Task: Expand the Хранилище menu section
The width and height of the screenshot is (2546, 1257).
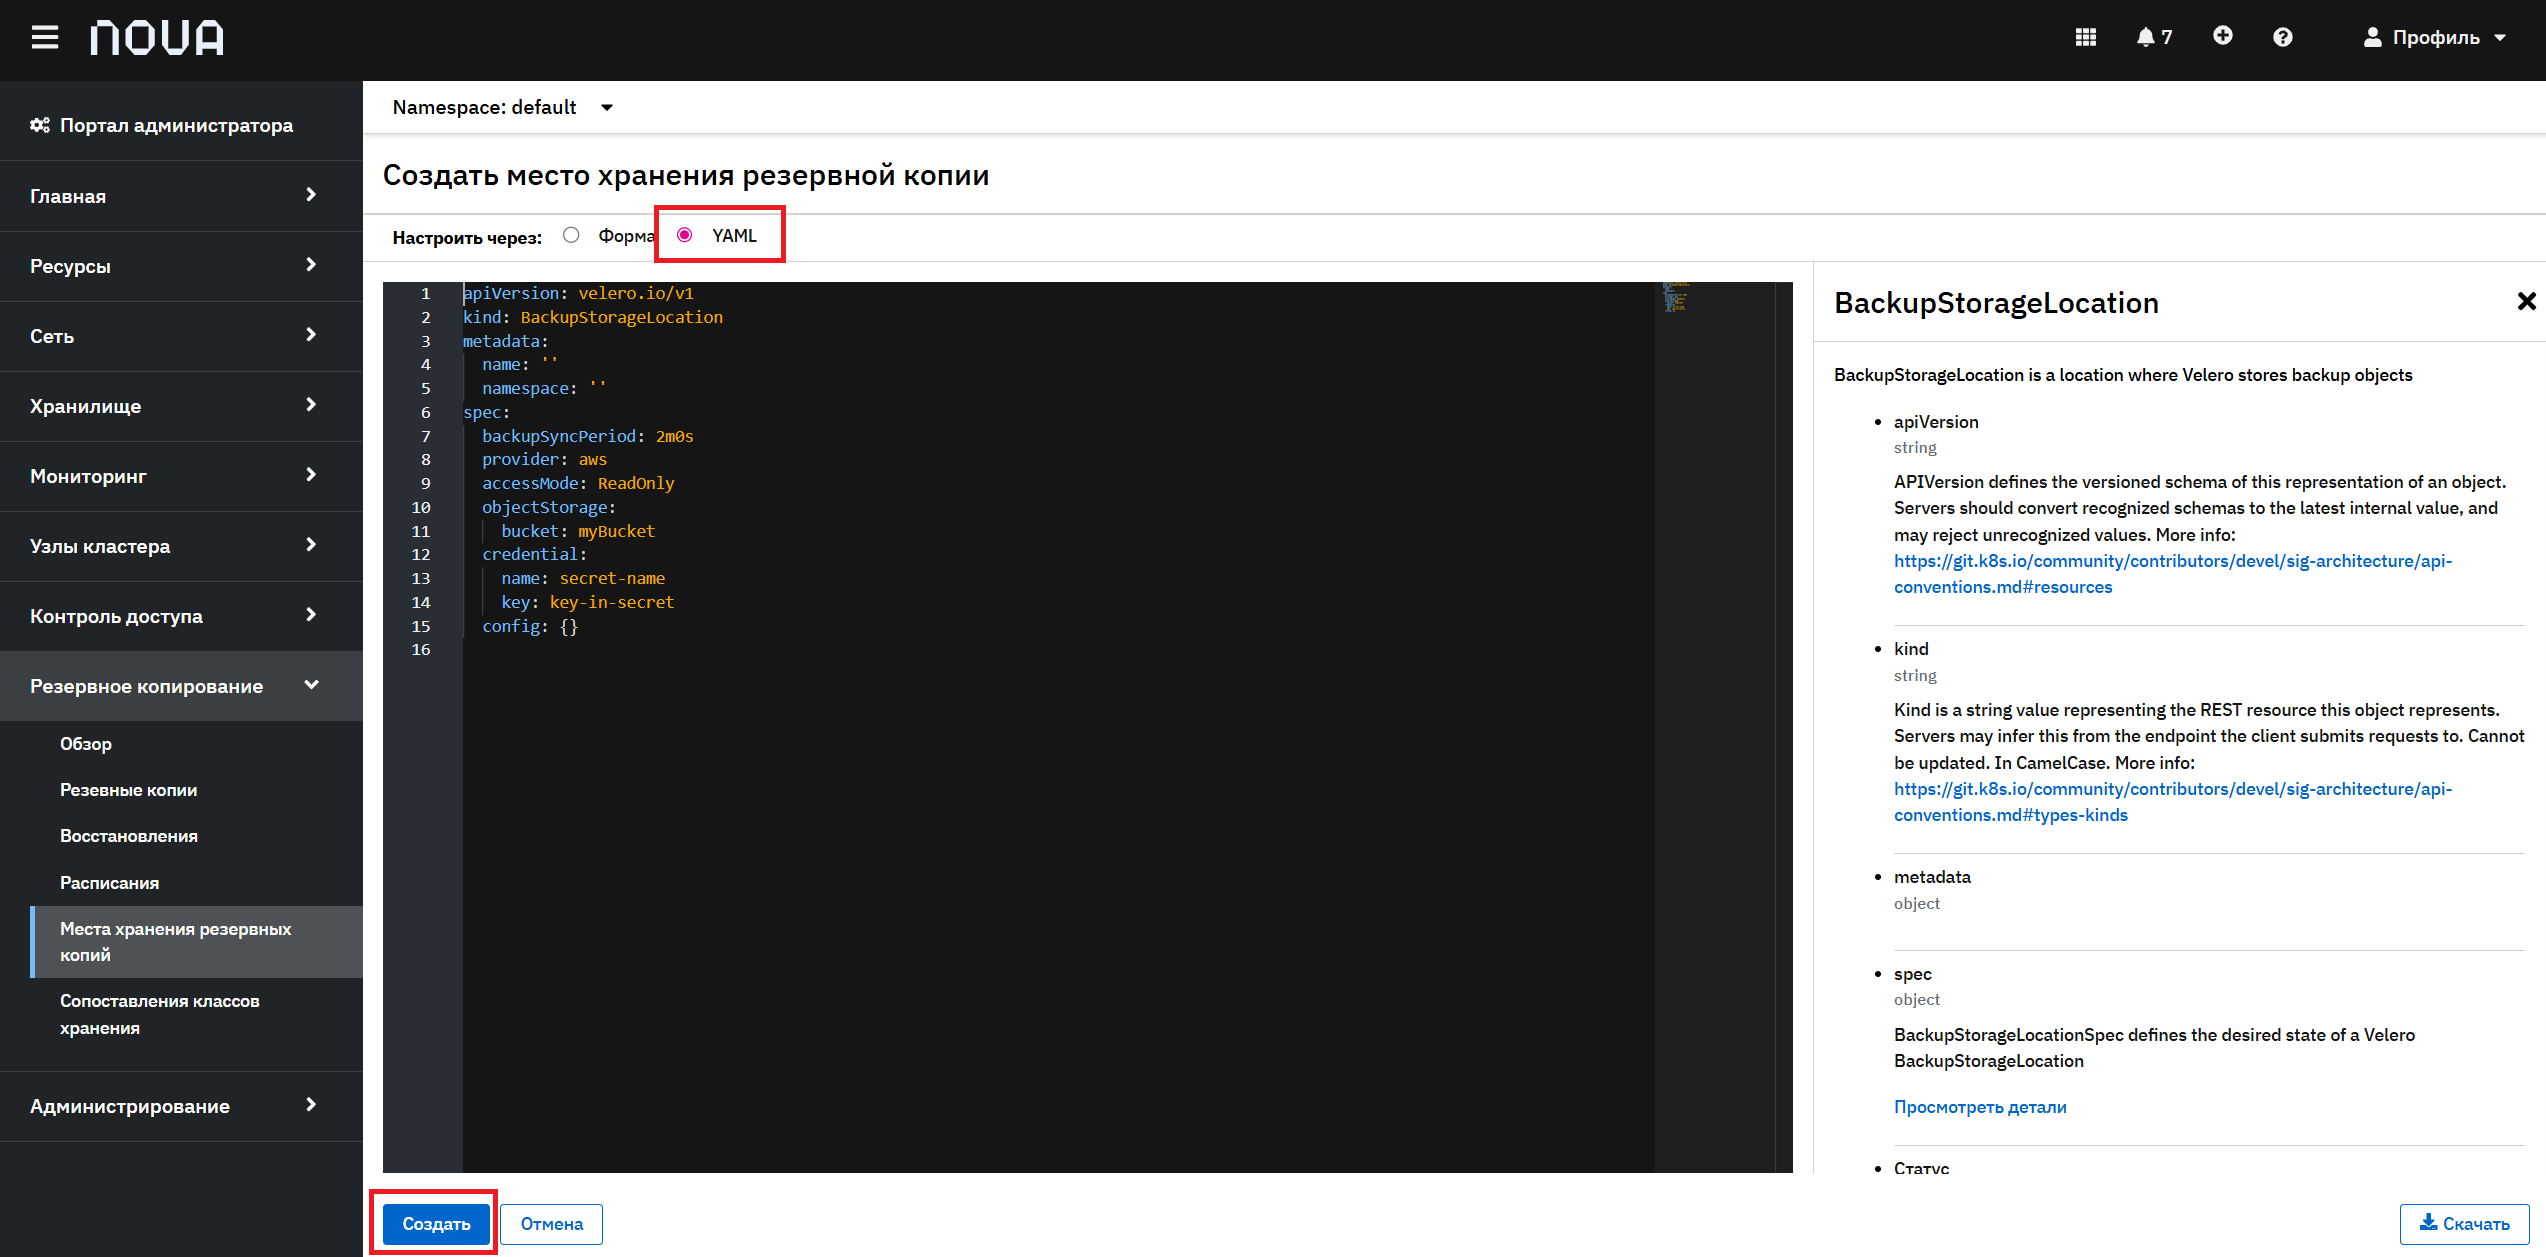Action: pyautogui.click(x=181, y=406)
